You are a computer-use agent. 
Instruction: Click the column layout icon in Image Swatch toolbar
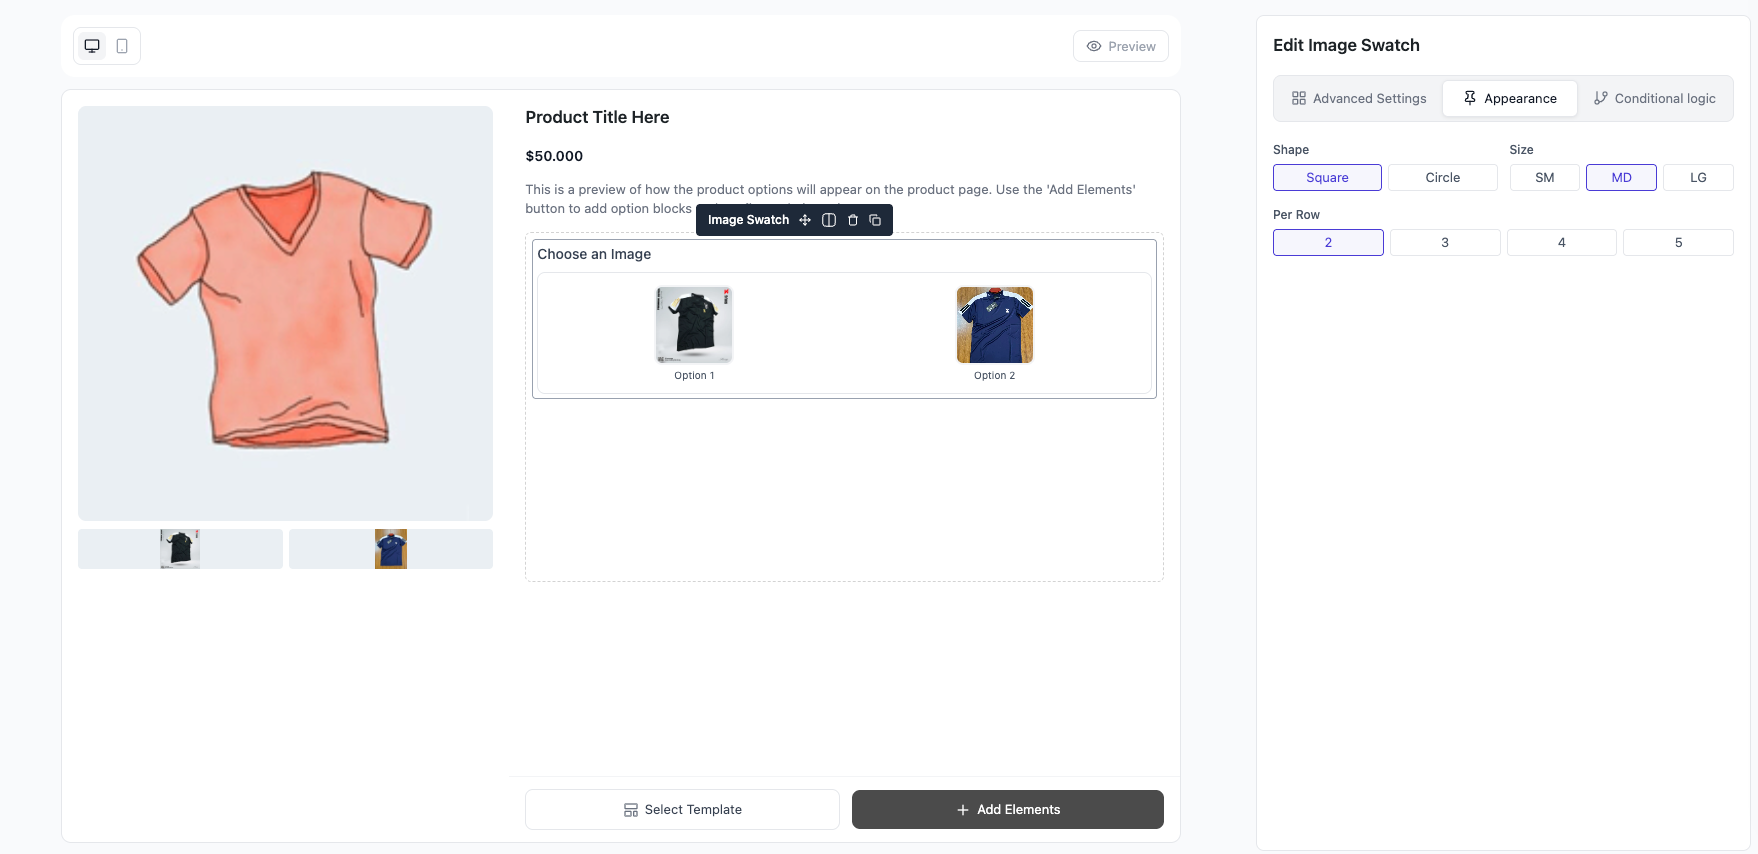[x=829, y=220]
